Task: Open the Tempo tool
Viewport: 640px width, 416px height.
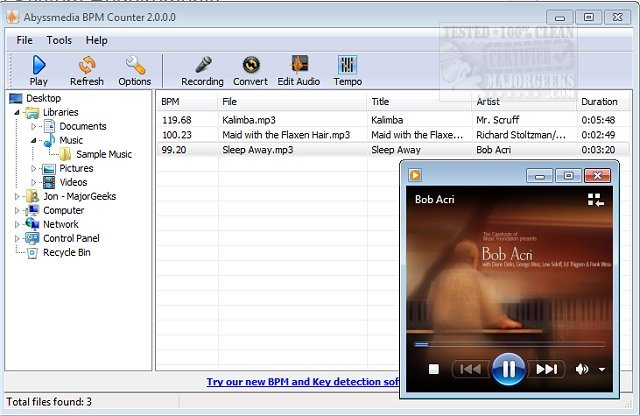Action: (x=347, y=70)
